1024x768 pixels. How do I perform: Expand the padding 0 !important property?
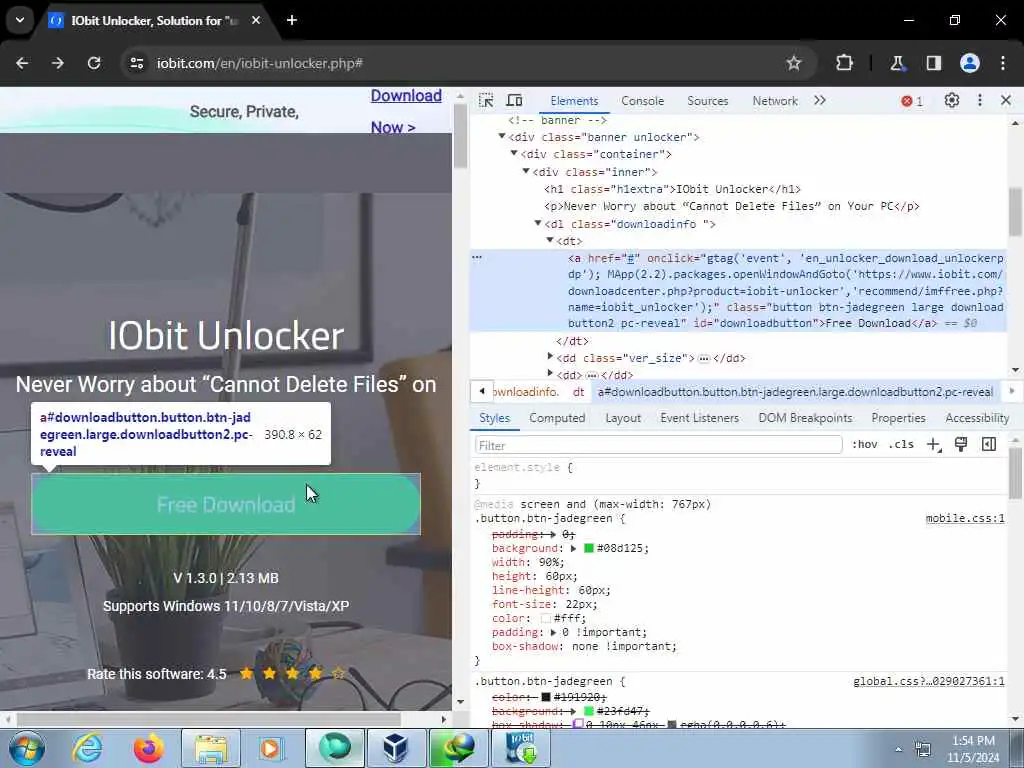click(553, 633)
